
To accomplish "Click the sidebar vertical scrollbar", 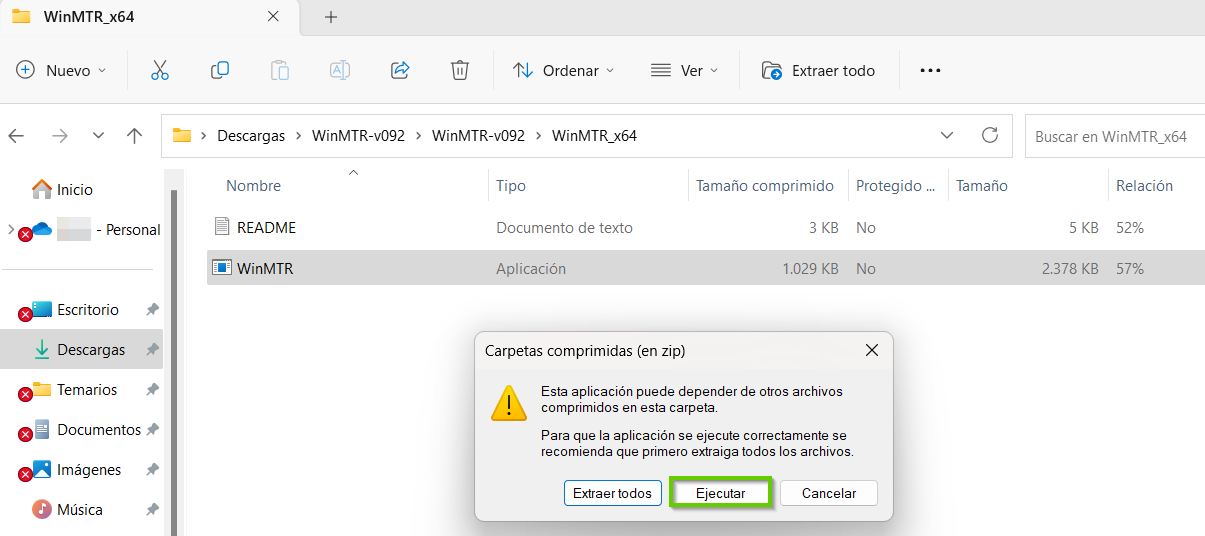I will click(x=174, y=360).
